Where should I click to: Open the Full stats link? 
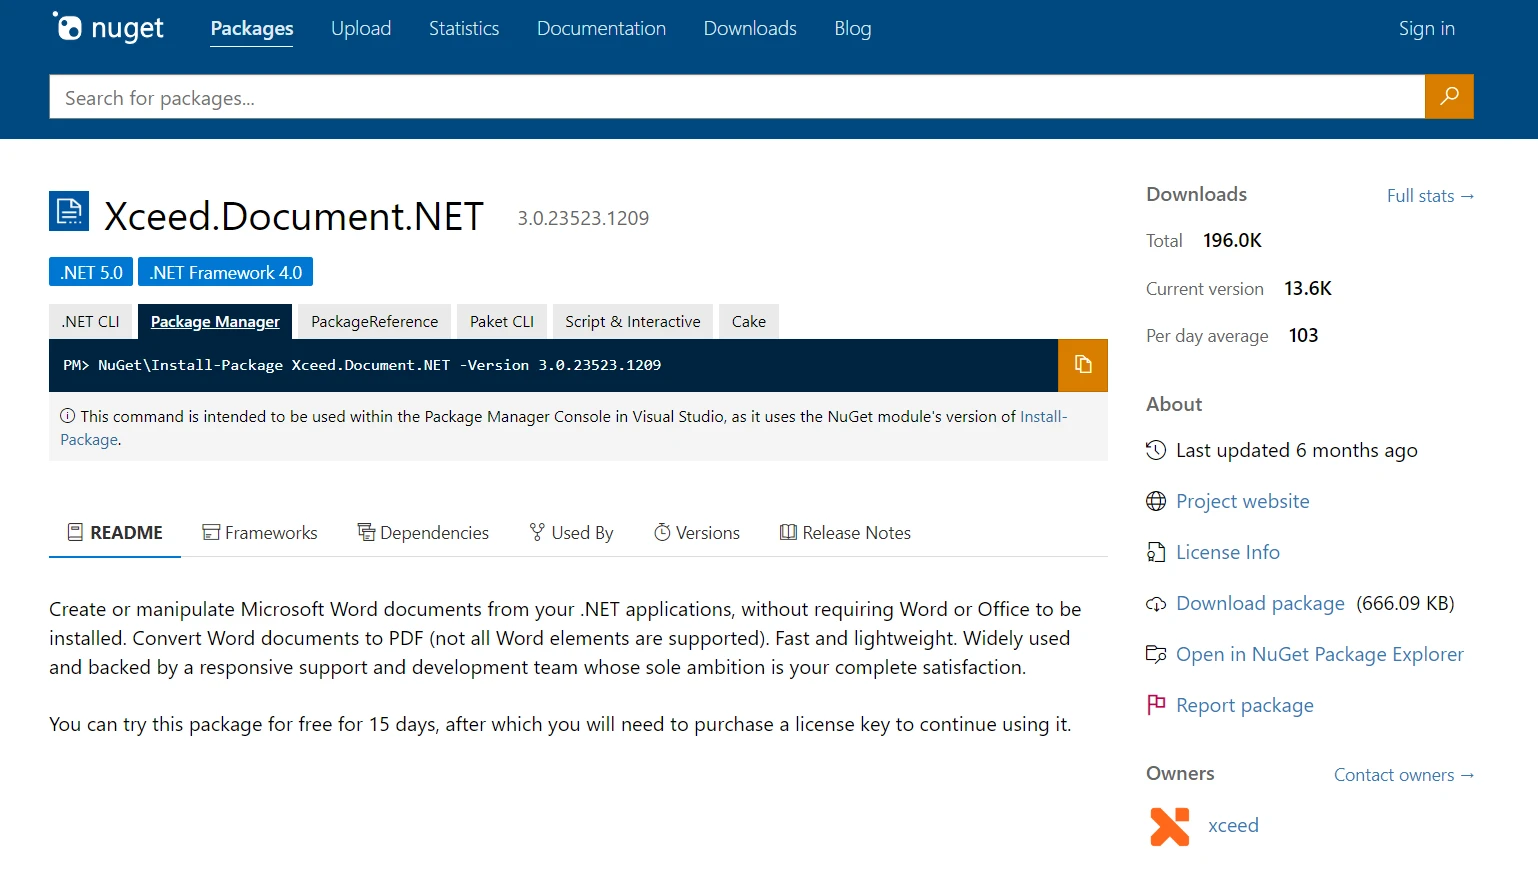(1430, 196)
